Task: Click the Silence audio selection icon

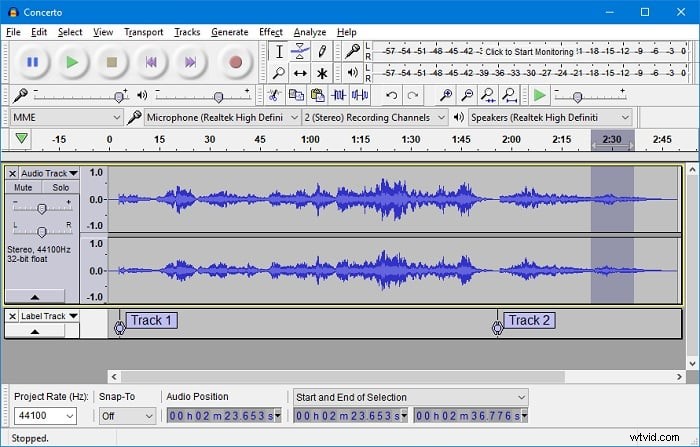Action: click(x=360, y=95)
